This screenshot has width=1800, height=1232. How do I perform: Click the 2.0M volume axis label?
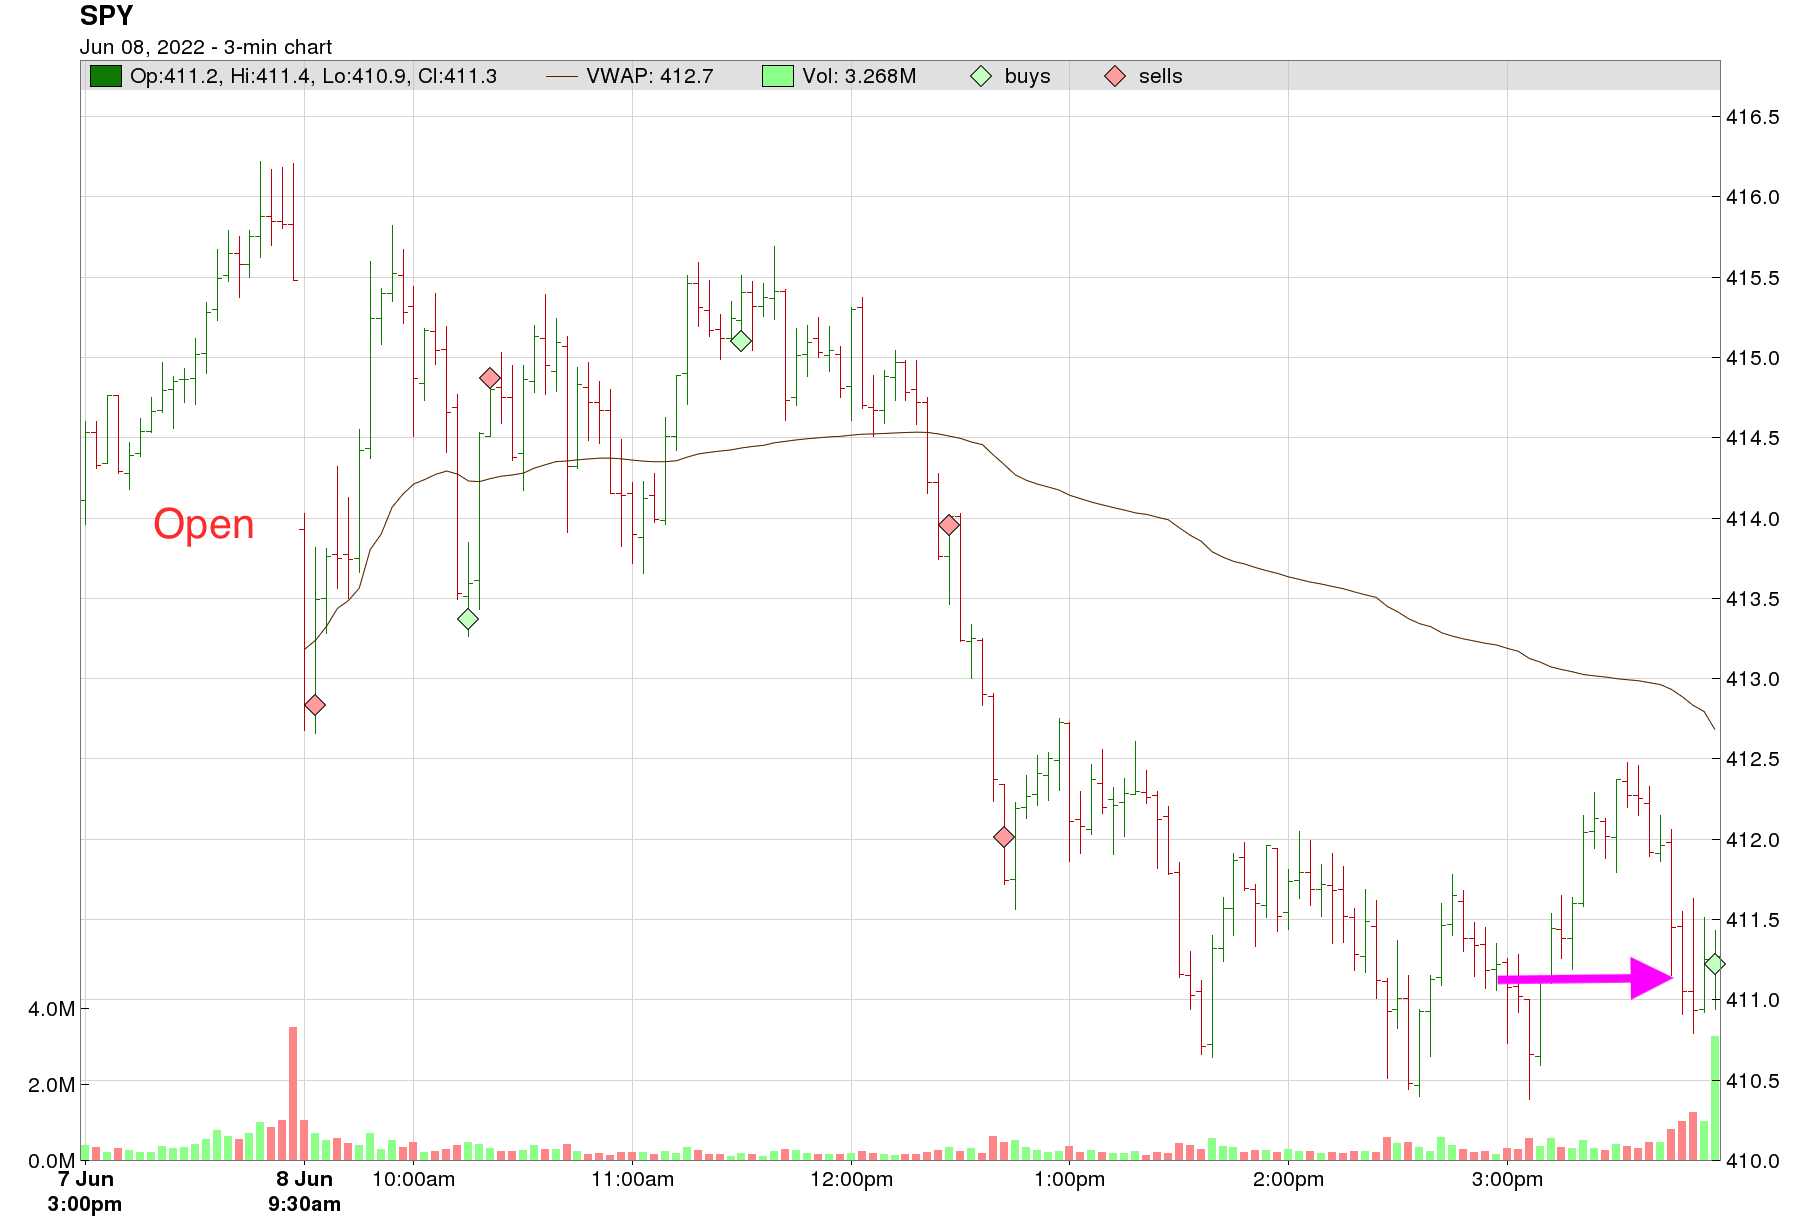51,1085
